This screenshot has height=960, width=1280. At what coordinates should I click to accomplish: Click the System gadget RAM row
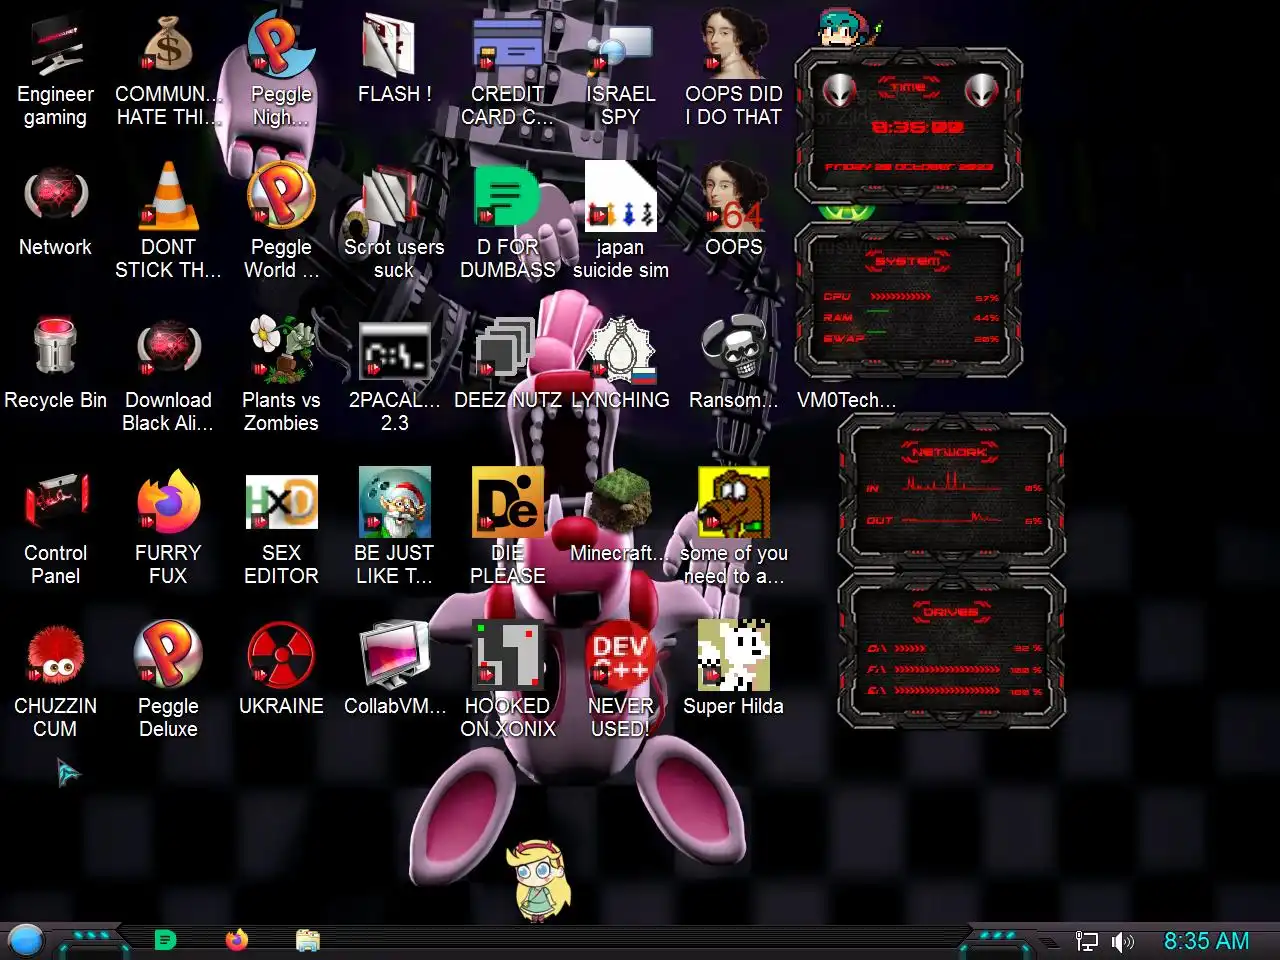click(x=910, y=317)
